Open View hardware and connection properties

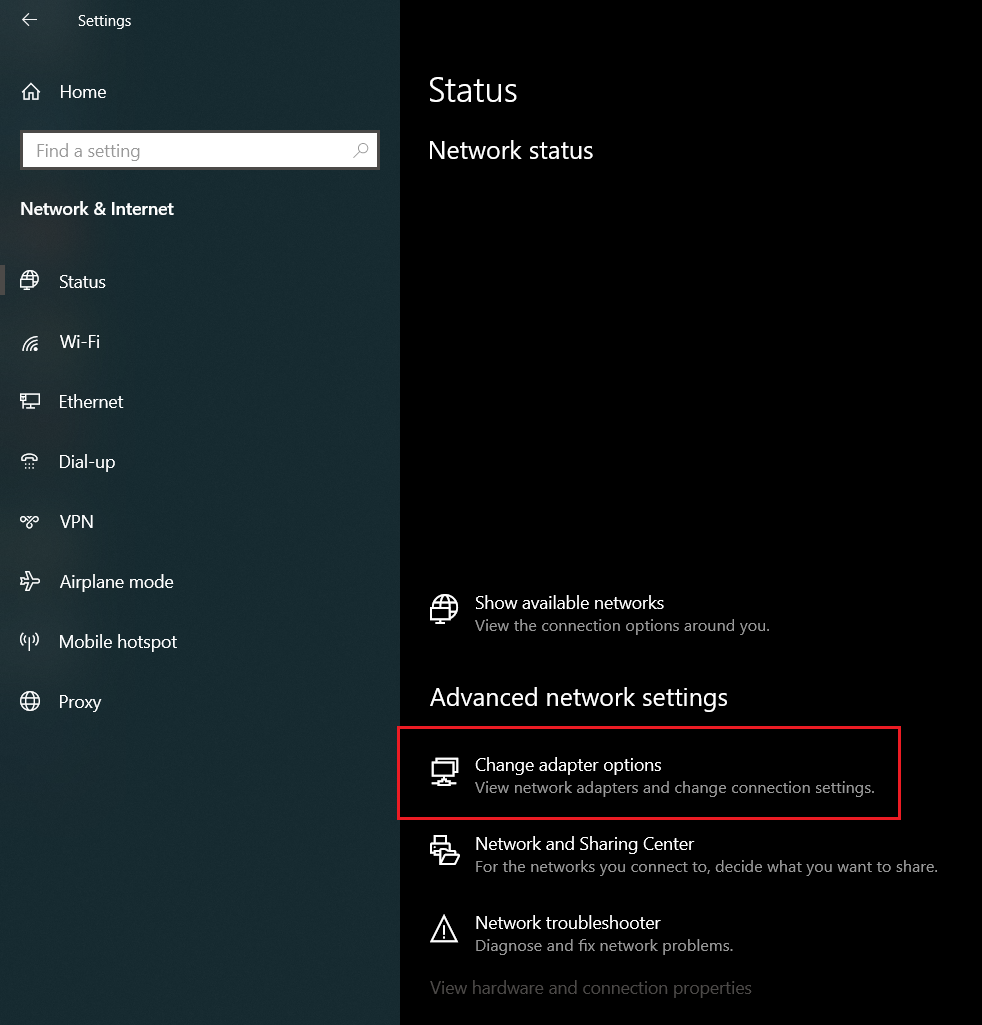pyautogui.click(x=590, y=988)
